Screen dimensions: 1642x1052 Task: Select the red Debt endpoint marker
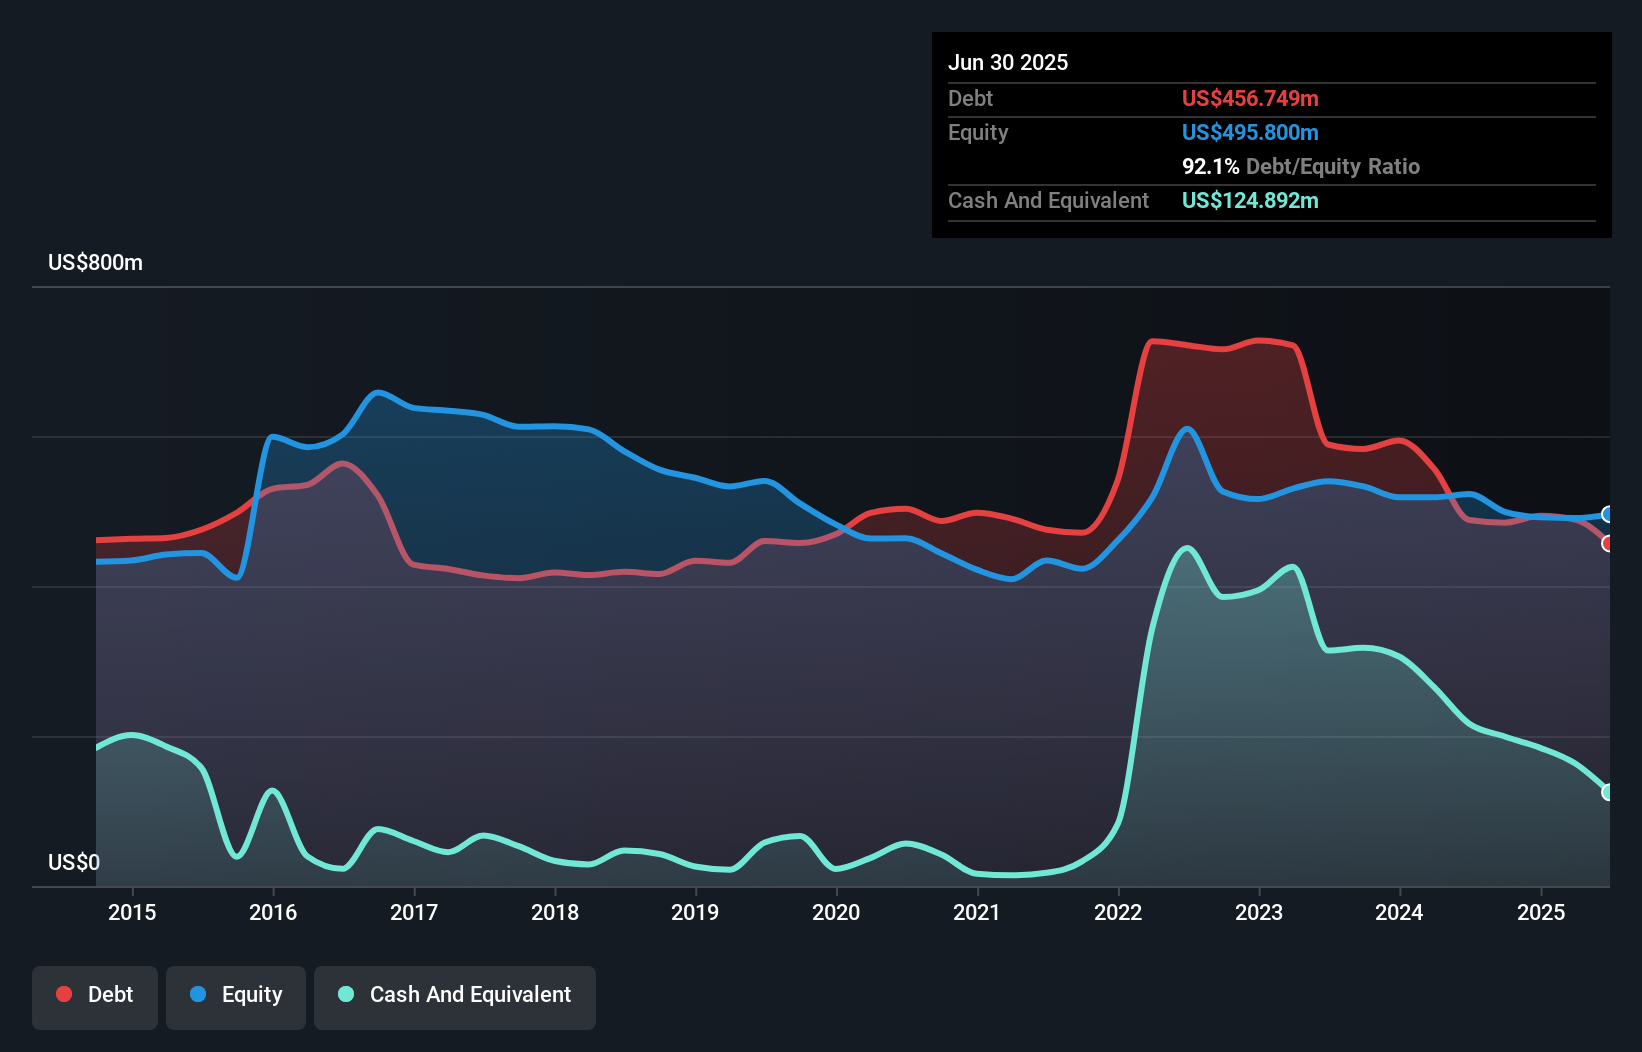[x=1608, y=543]
